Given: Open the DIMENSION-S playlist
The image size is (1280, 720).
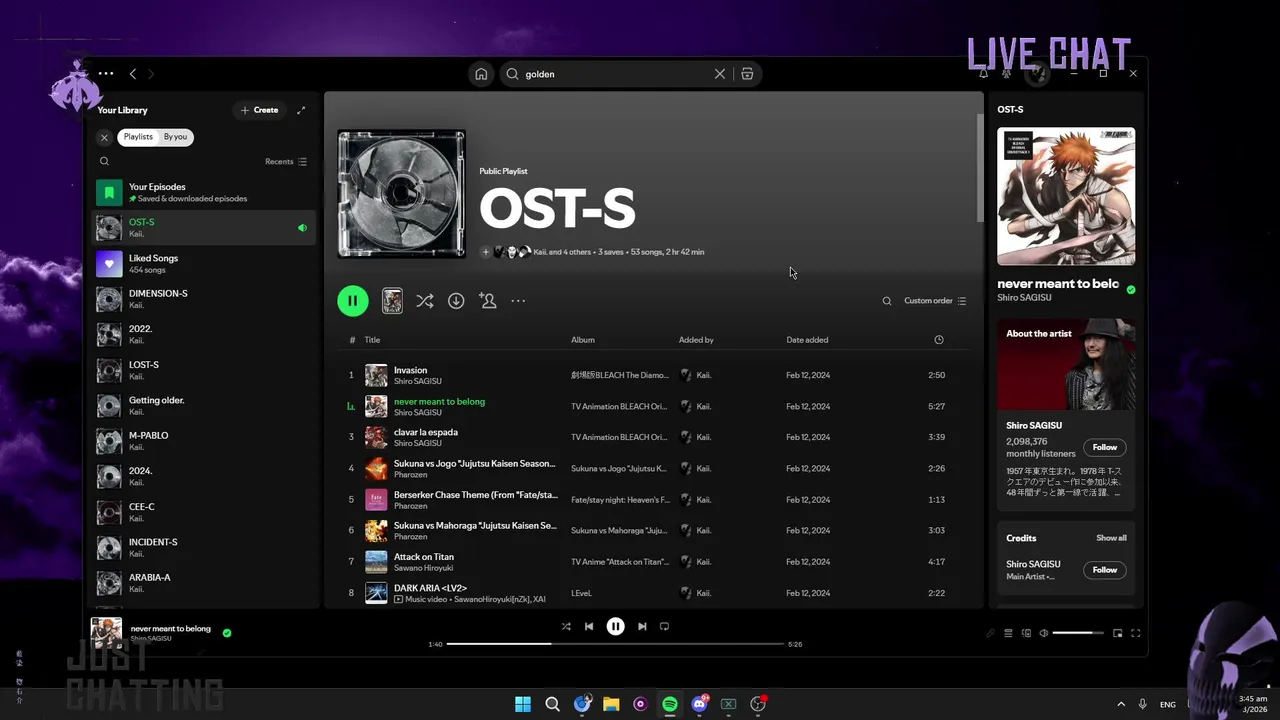Looking at the screenshot, I should 205,299.
